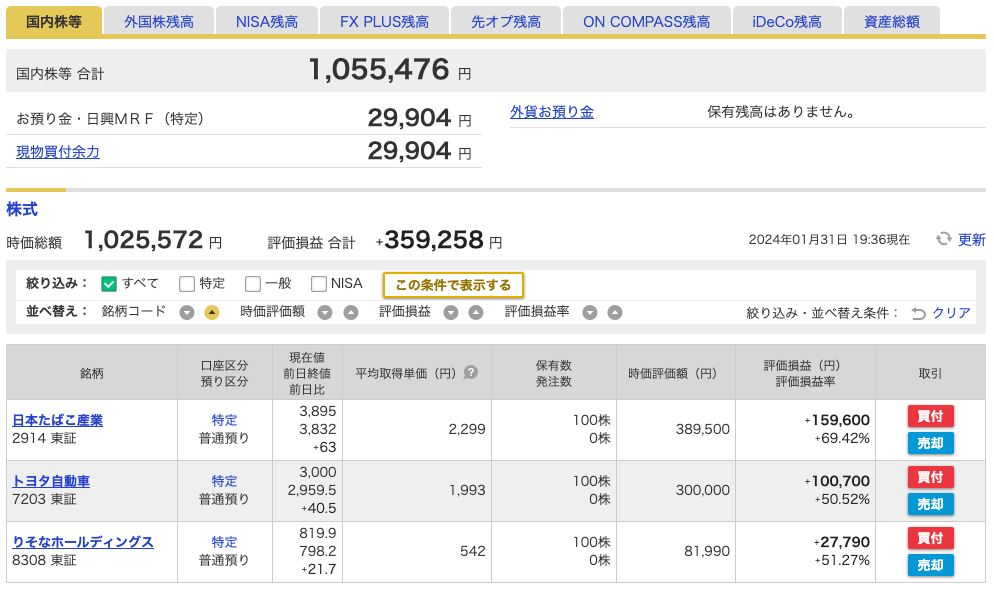Screen dimensions: 994x591
Task: Click 2914 東証 code text
Action: click(44, 438)
